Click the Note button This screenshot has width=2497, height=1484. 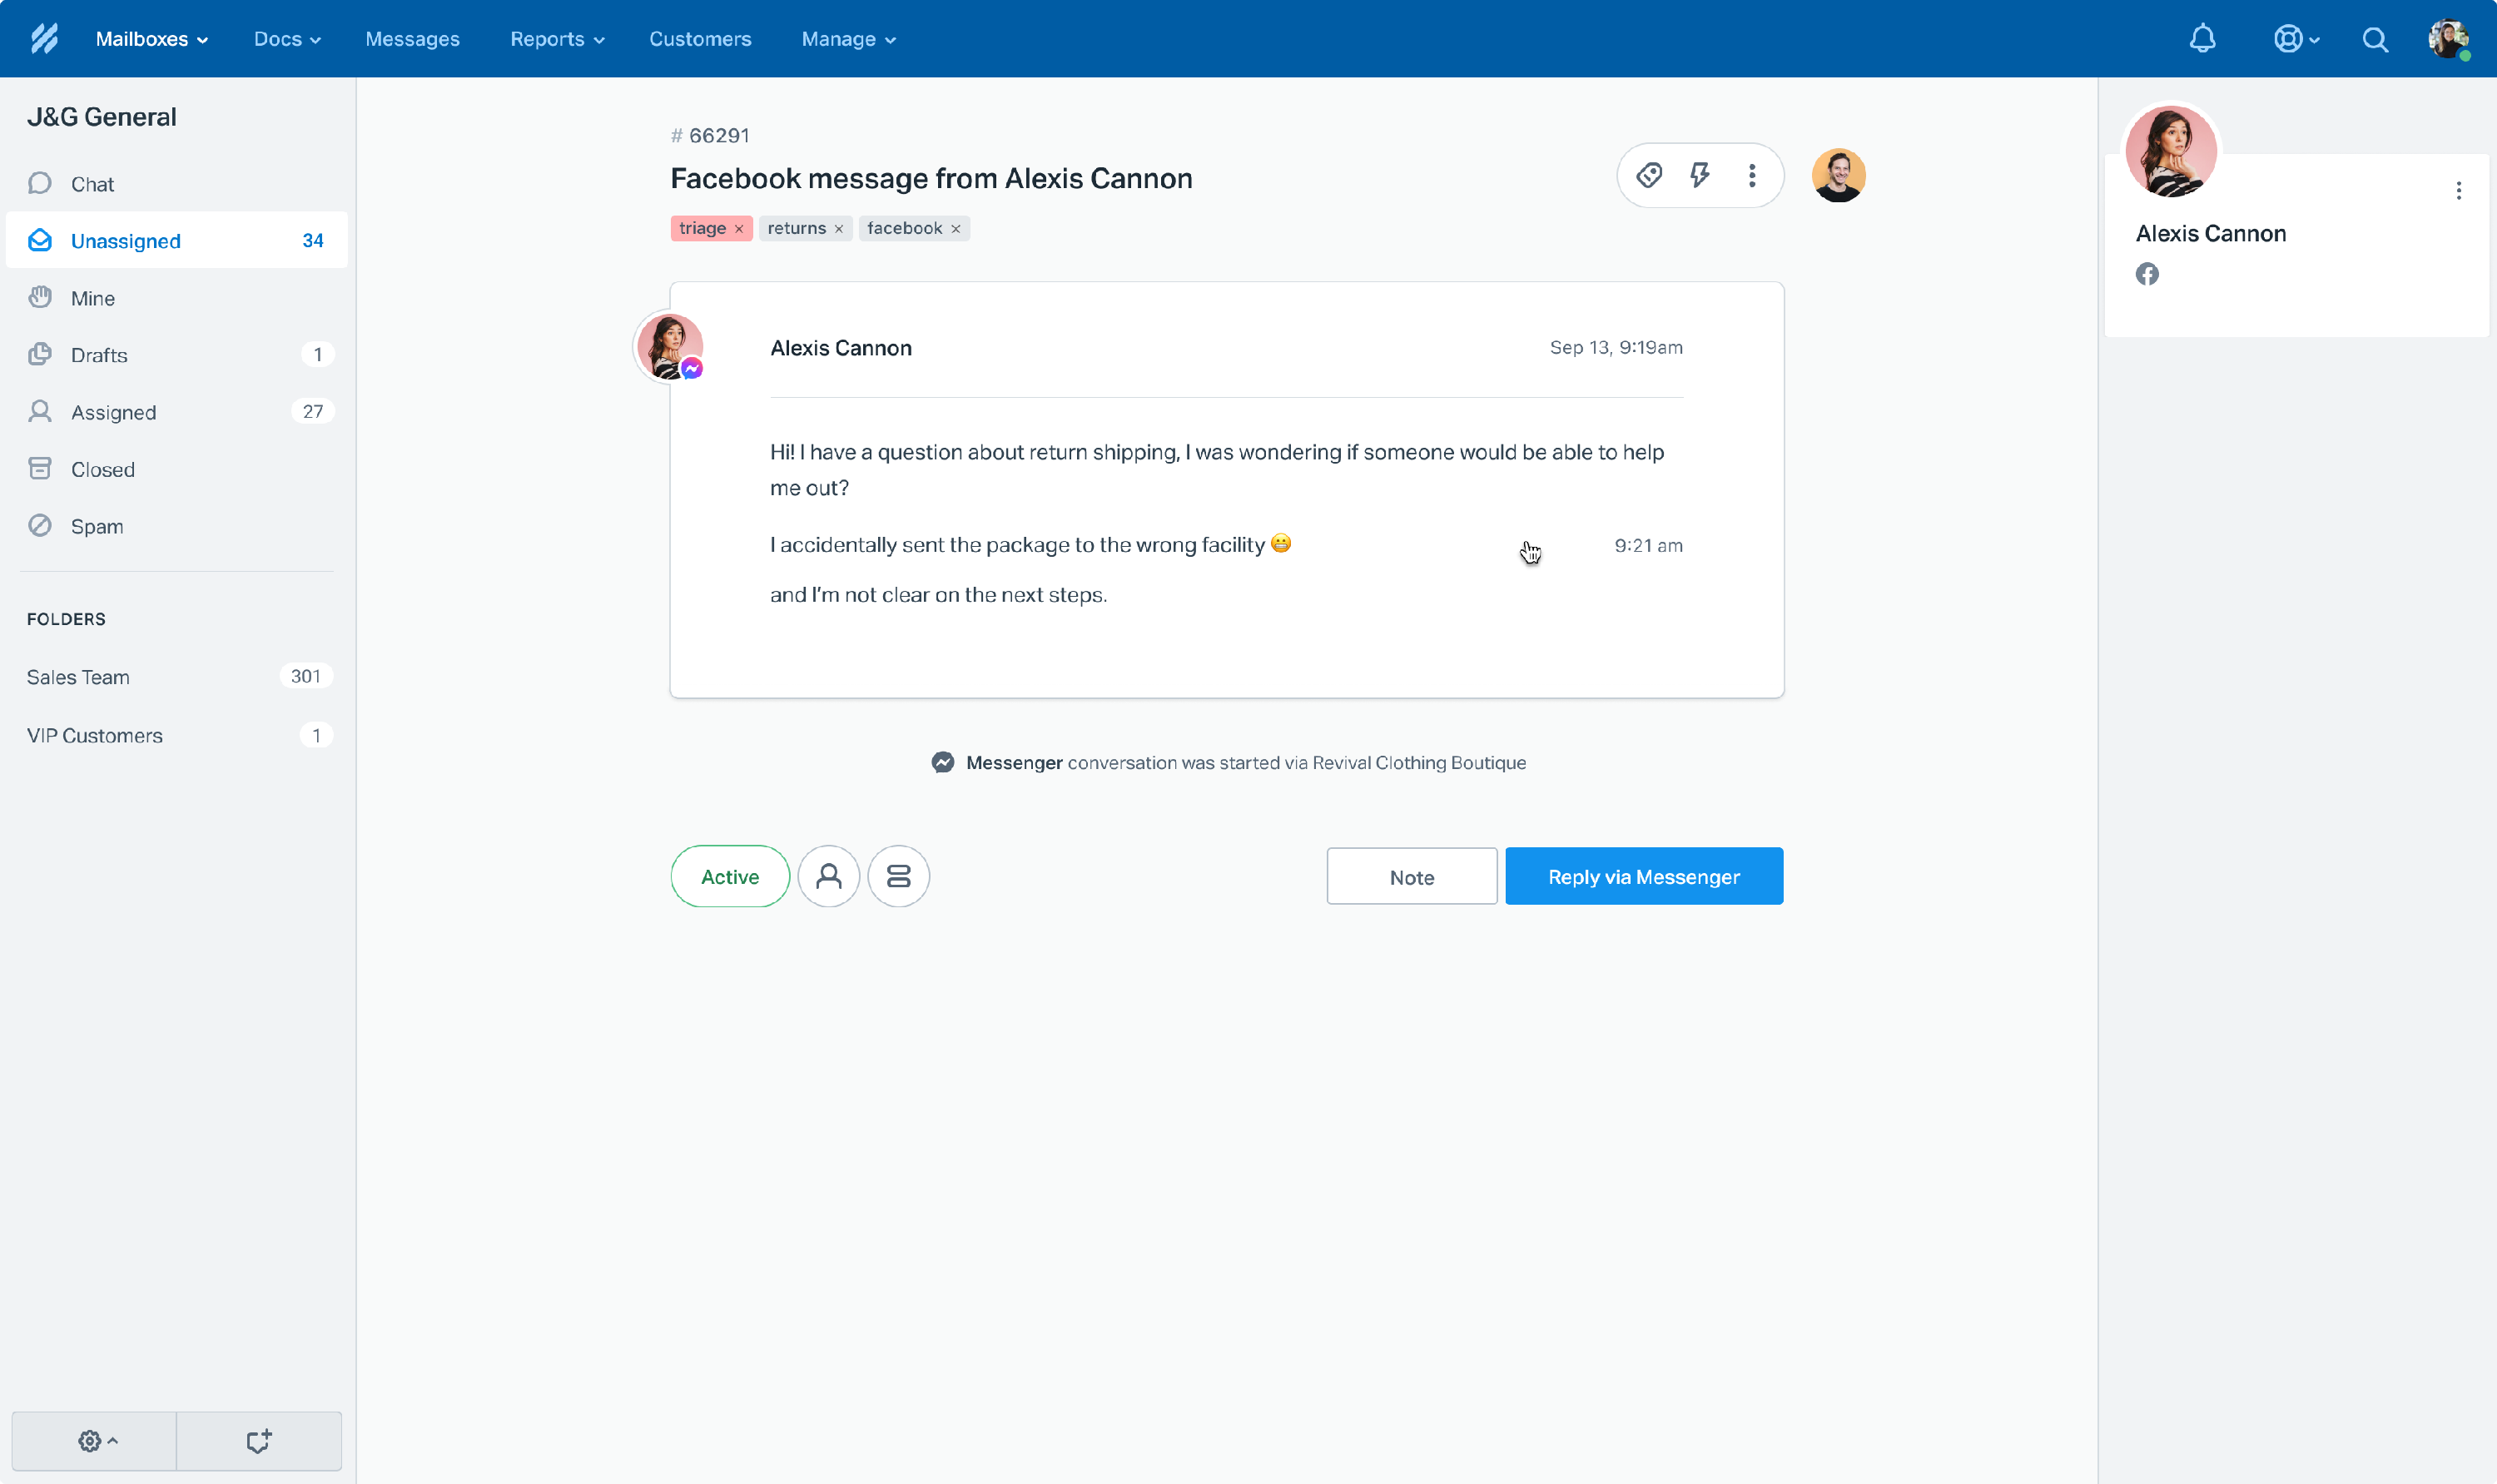tap(1411, 876)
